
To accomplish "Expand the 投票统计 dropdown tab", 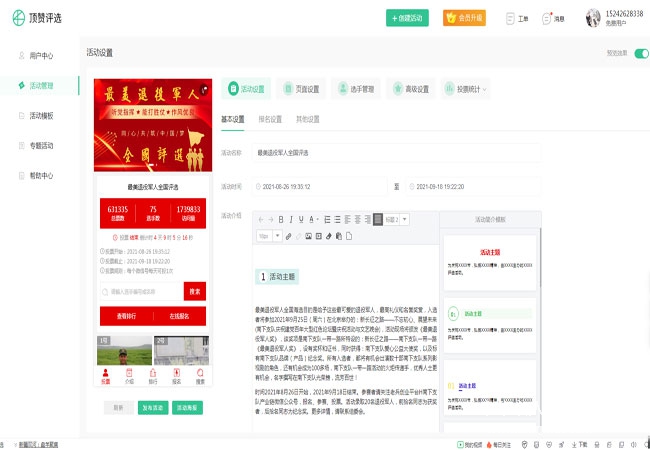I will tap(466, 89).
